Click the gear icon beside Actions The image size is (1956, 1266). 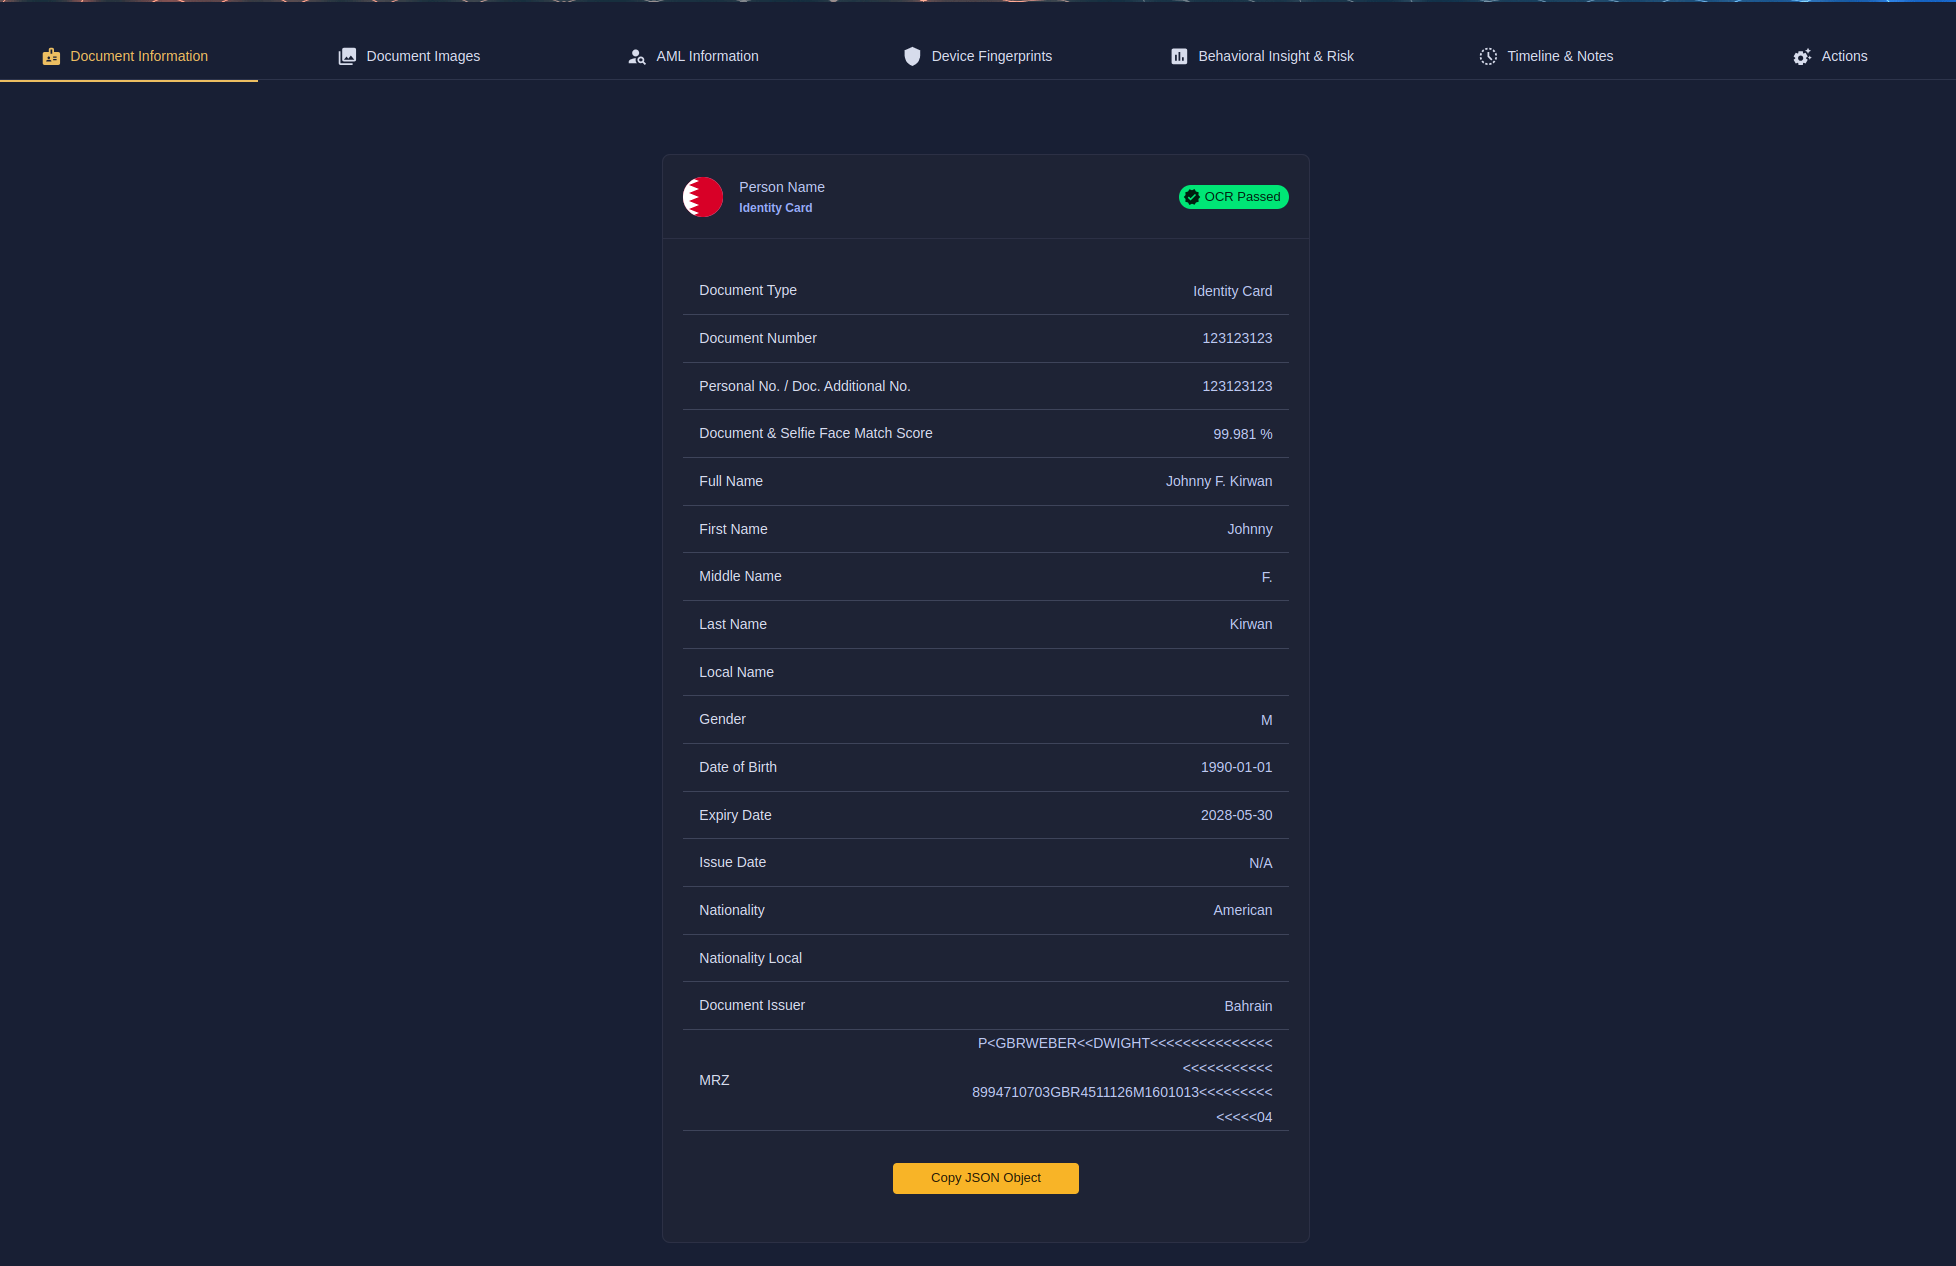pos(1802,57)
